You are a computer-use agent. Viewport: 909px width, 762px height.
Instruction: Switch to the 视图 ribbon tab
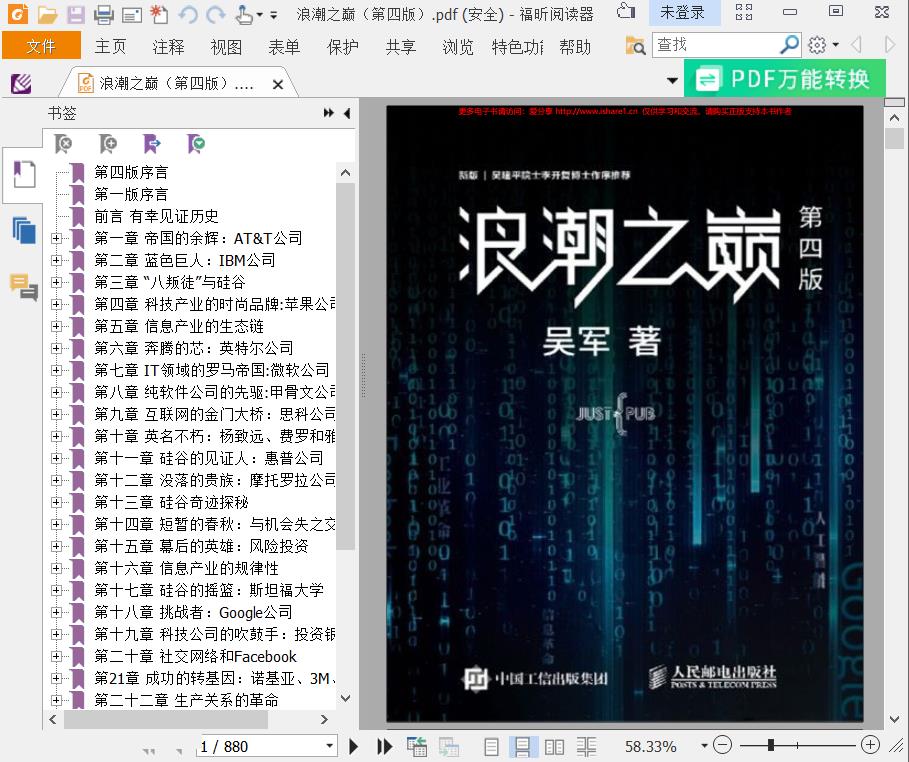point(226,46)
